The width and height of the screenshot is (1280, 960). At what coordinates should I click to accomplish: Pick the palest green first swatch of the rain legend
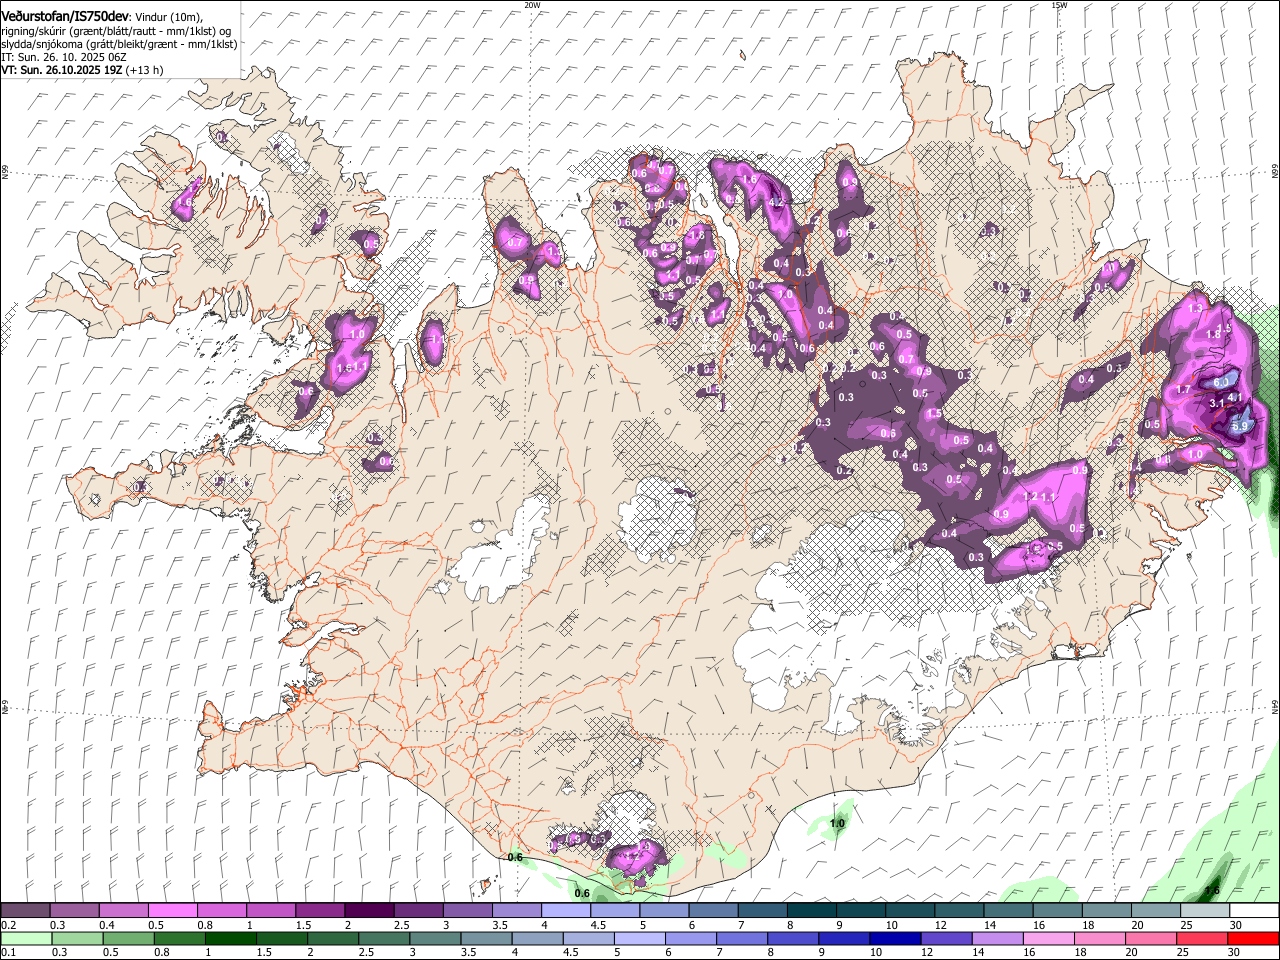(x=27, y=939)
